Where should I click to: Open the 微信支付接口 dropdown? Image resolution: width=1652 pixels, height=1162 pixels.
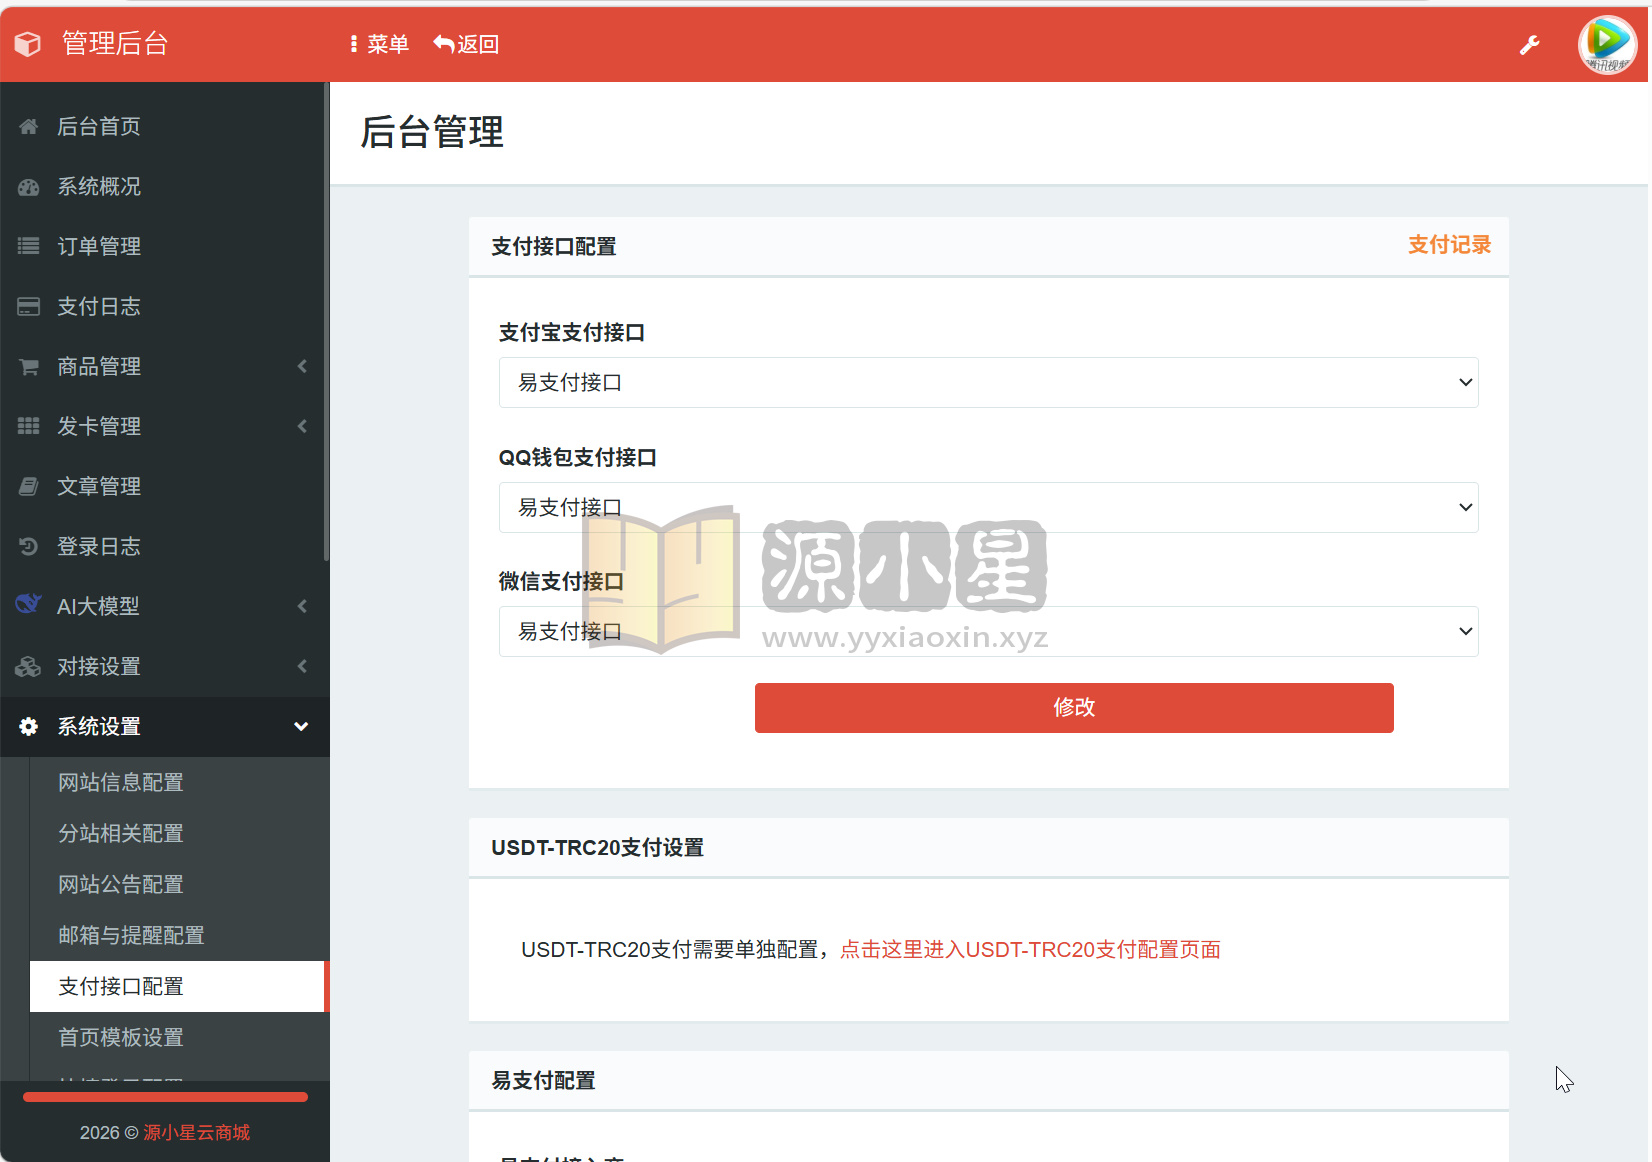pyautogui.click(x=988, y=631)
